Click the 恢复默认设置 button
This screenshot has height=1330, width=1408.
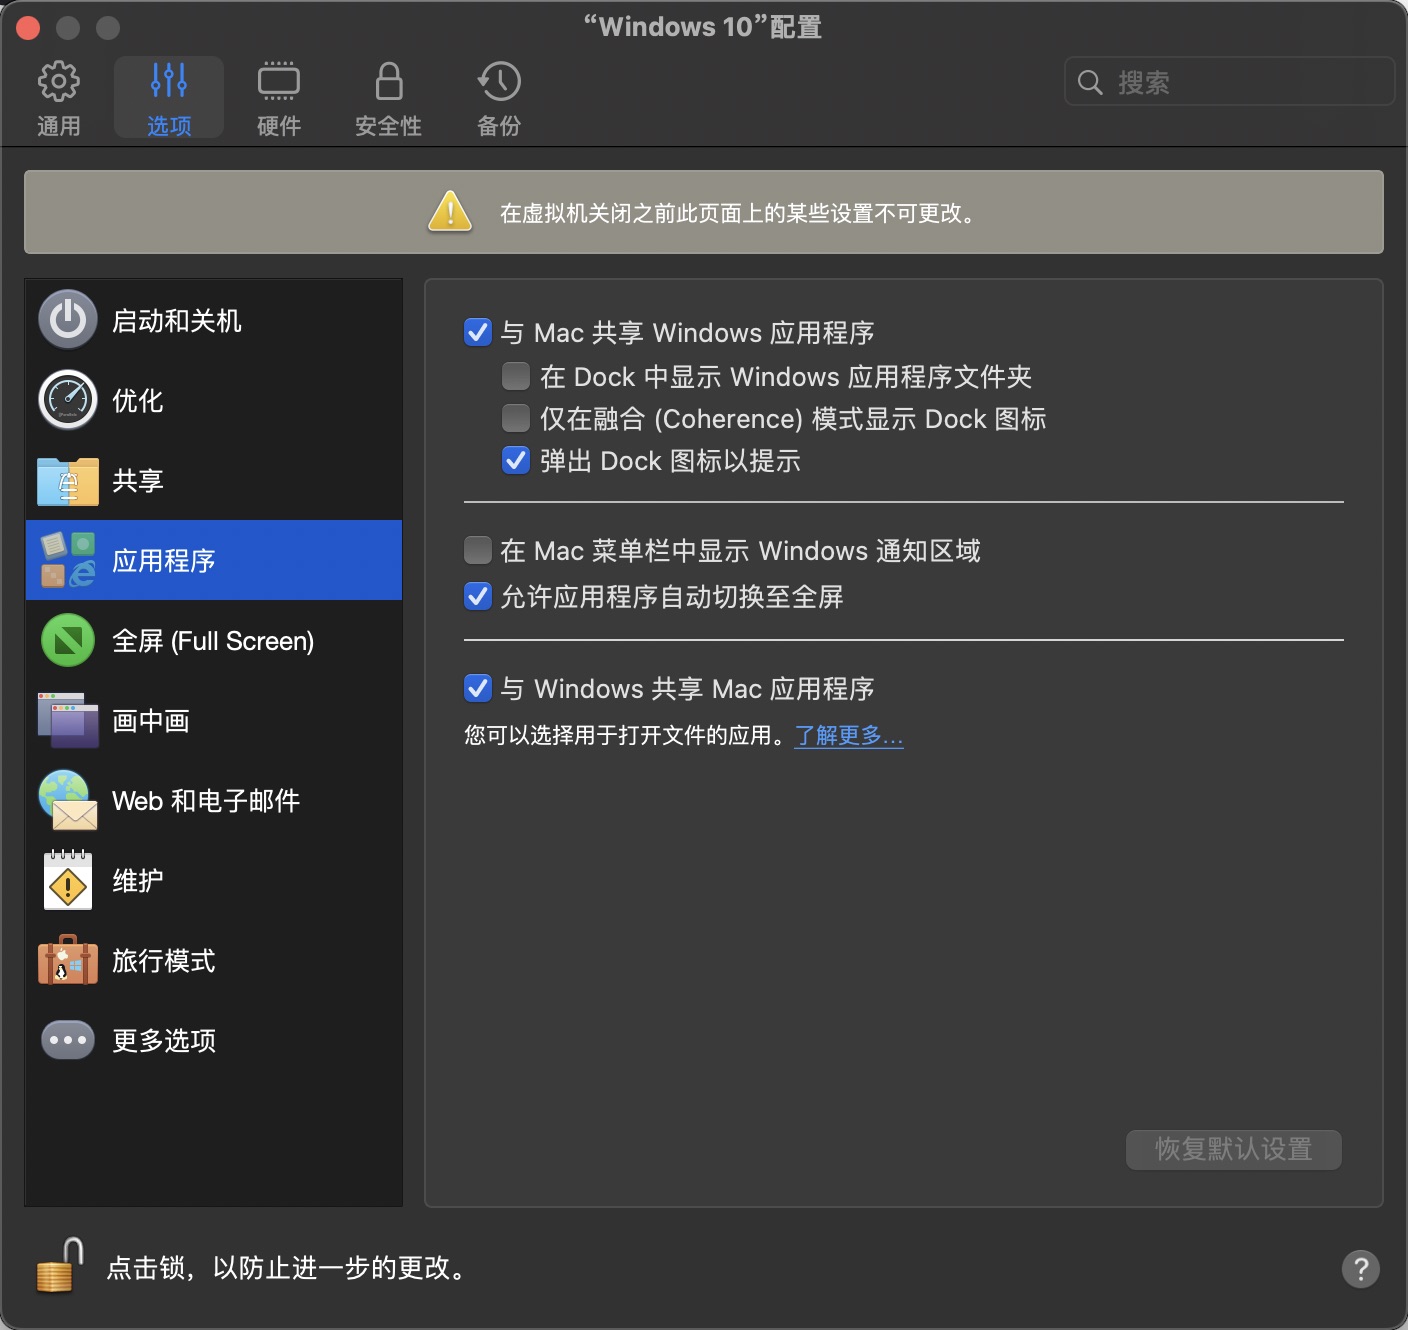point(1234,1149)
